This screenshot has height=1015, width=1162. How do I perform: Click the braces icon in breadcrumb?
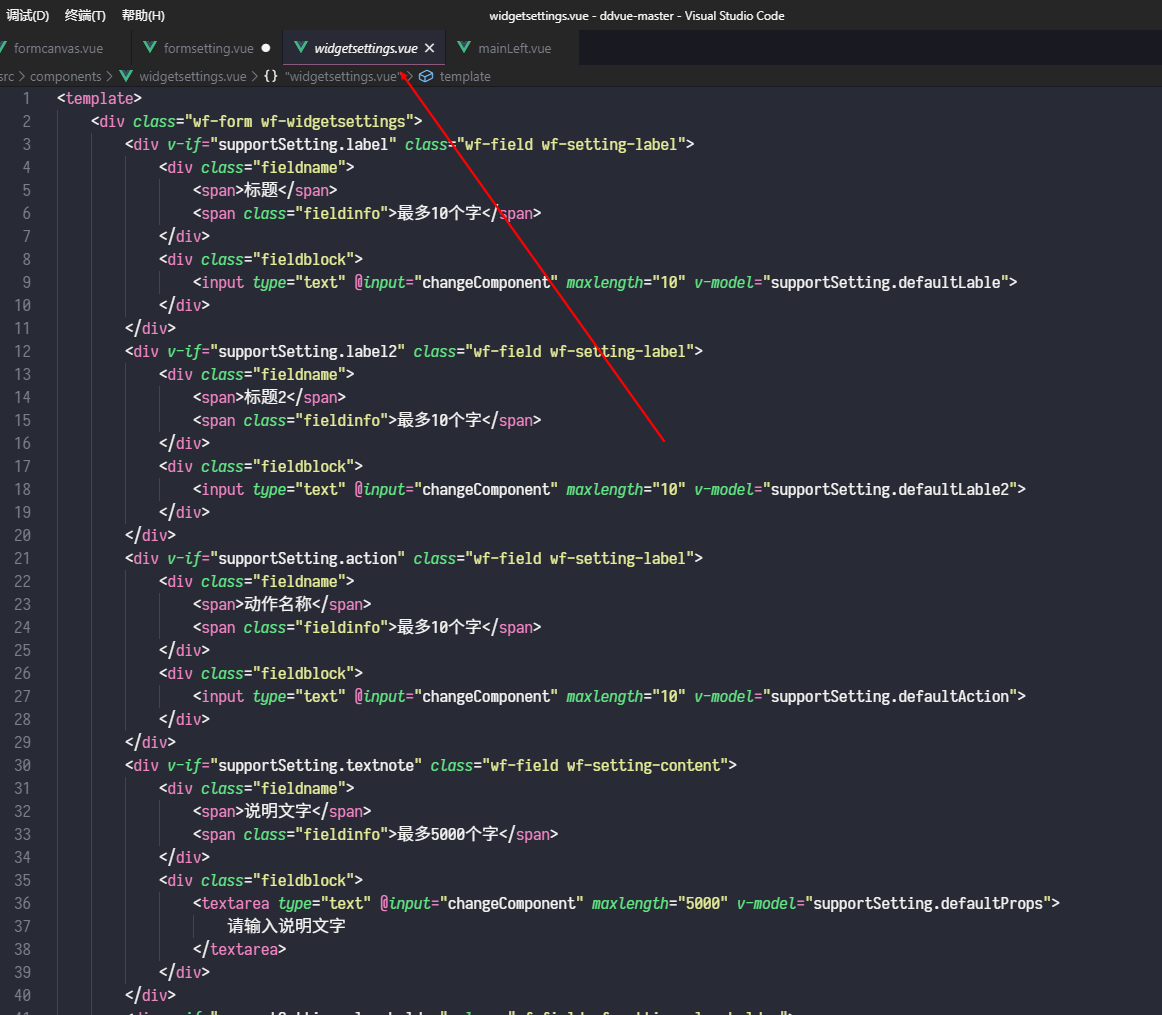tap(270, 76)
